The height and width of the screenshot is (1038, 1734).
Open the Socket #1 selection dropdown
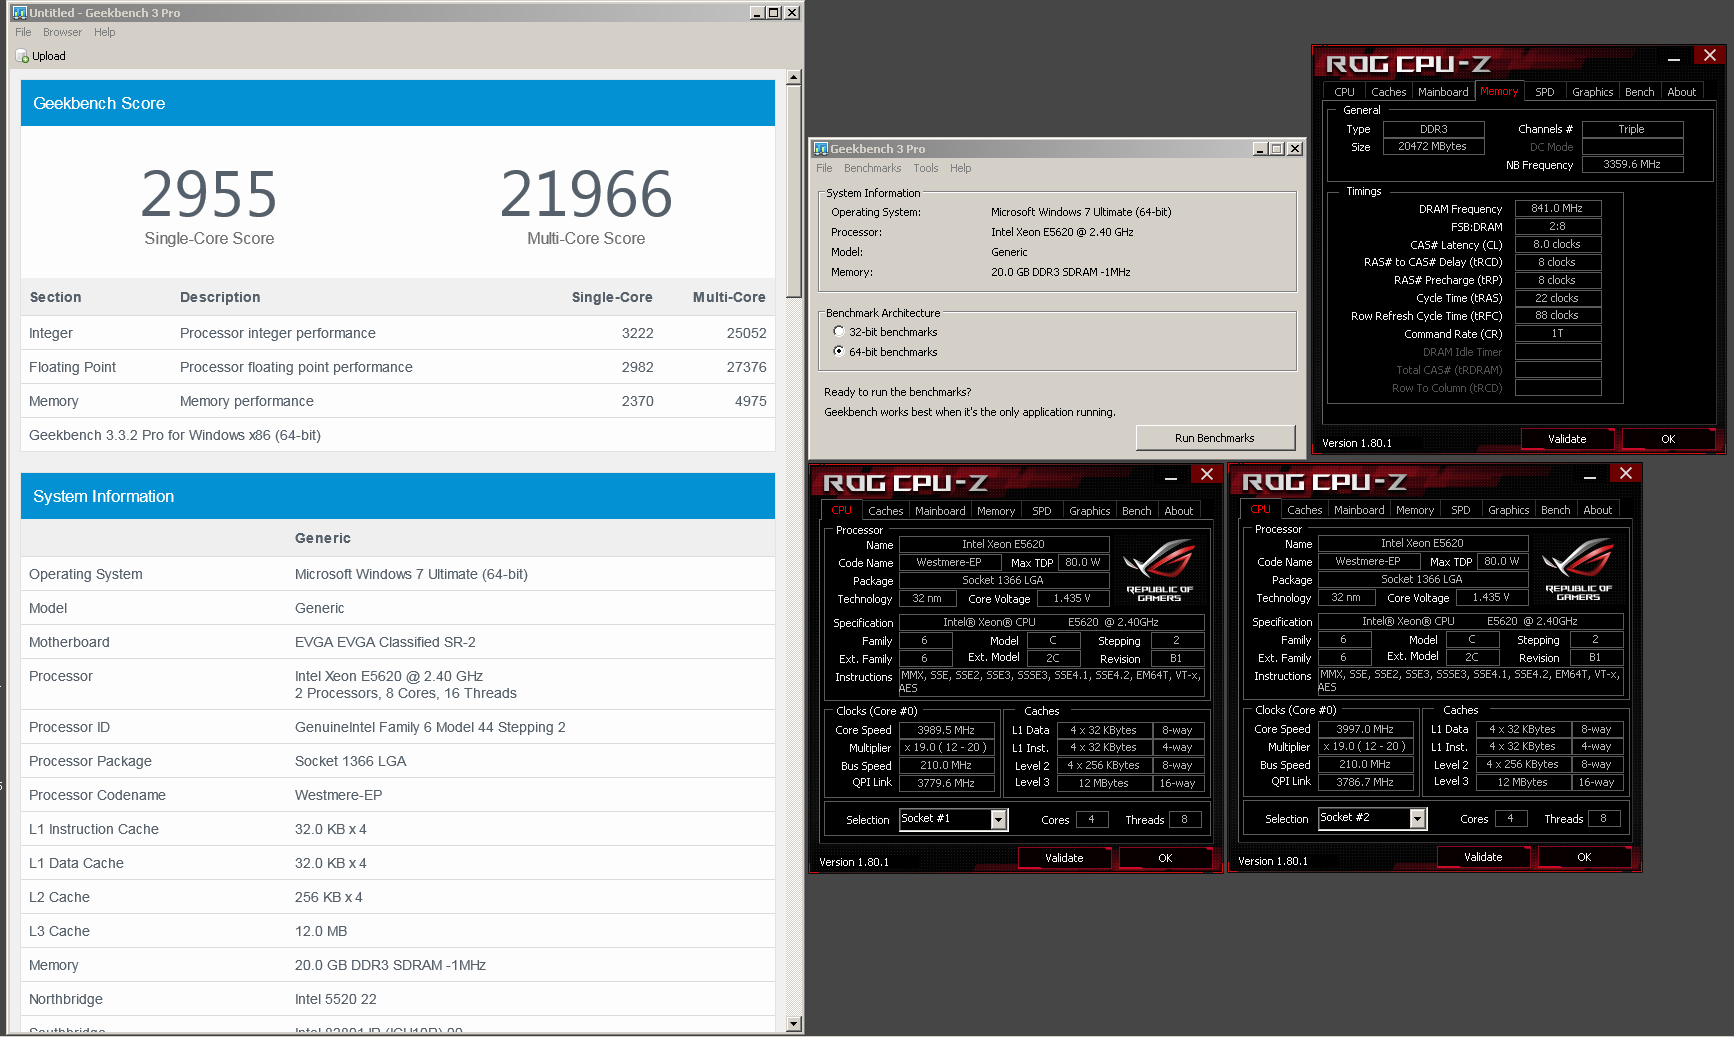point(998,819)
